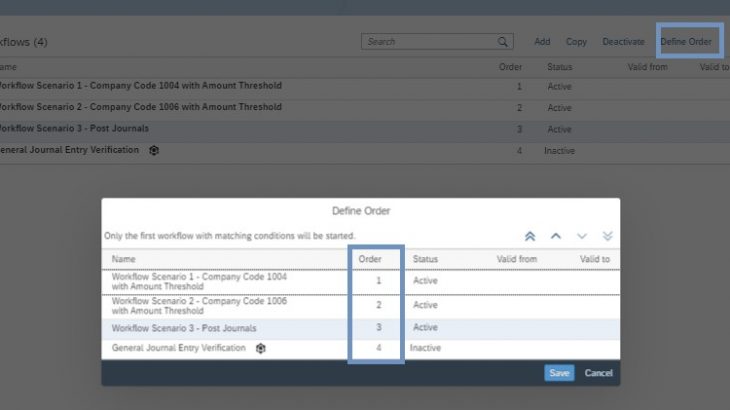Image resolution: width=730 pixels, height=410 pixels.
Task: Click the search magnifier icon
Action: [x=502, y=42]
